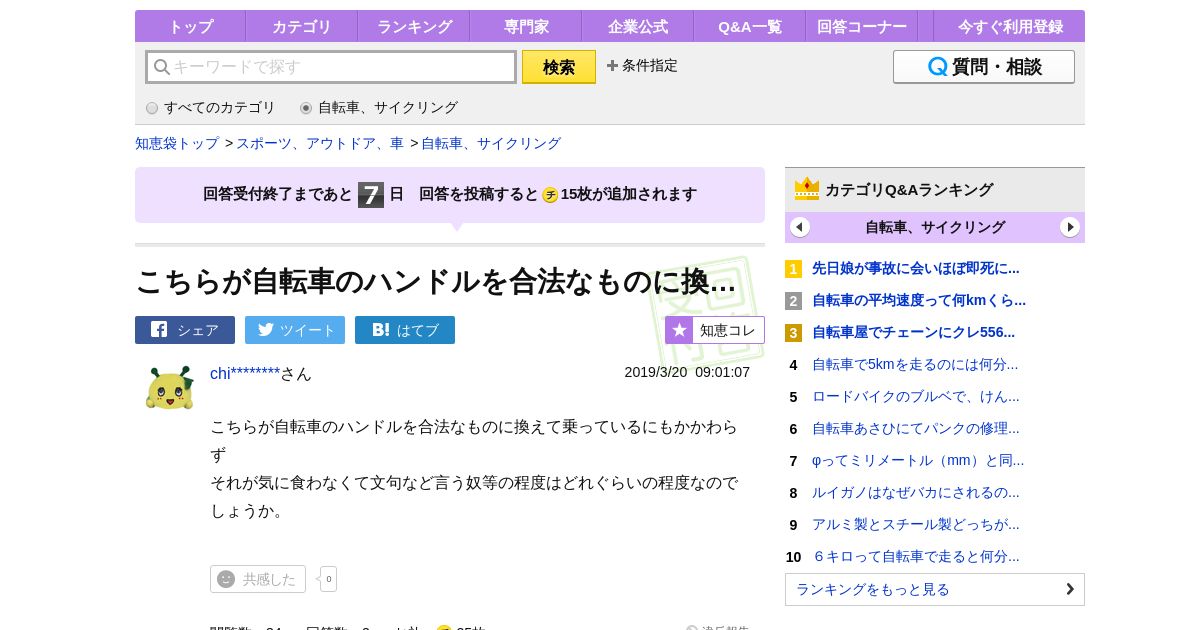Click the star icon for 知恵コレ
This screenshot has height=630, width=1200.
click(679, 330)
